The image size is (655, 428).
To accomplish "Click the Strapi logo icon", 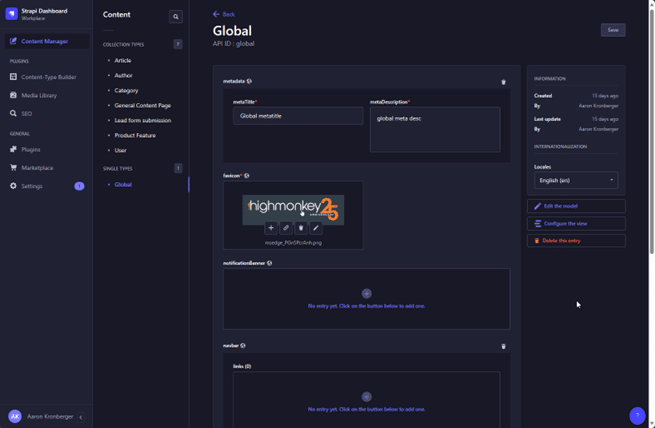I will (x=11, y=14).
